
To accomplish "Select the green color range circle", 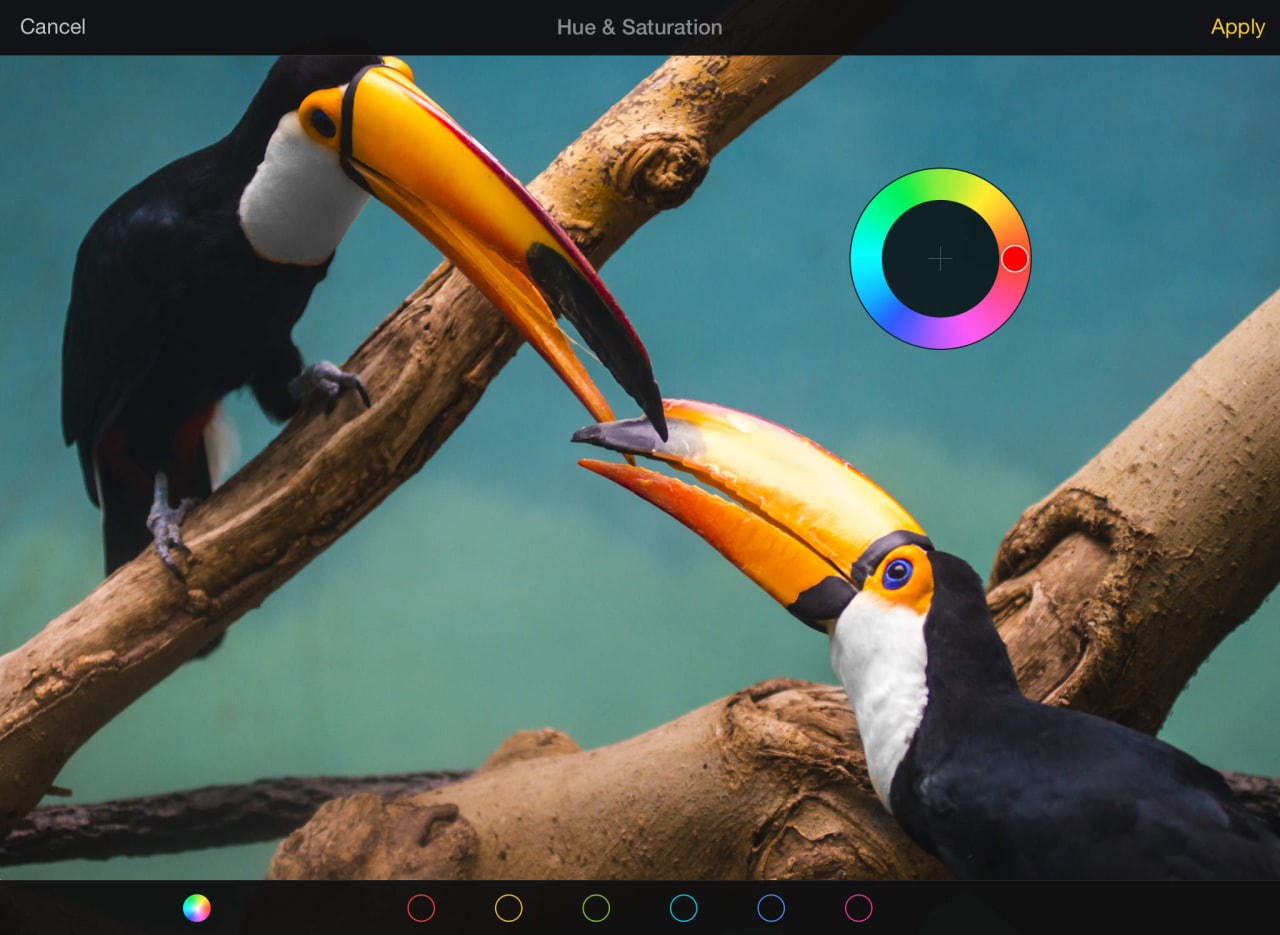I will click(x=596, y=908).
